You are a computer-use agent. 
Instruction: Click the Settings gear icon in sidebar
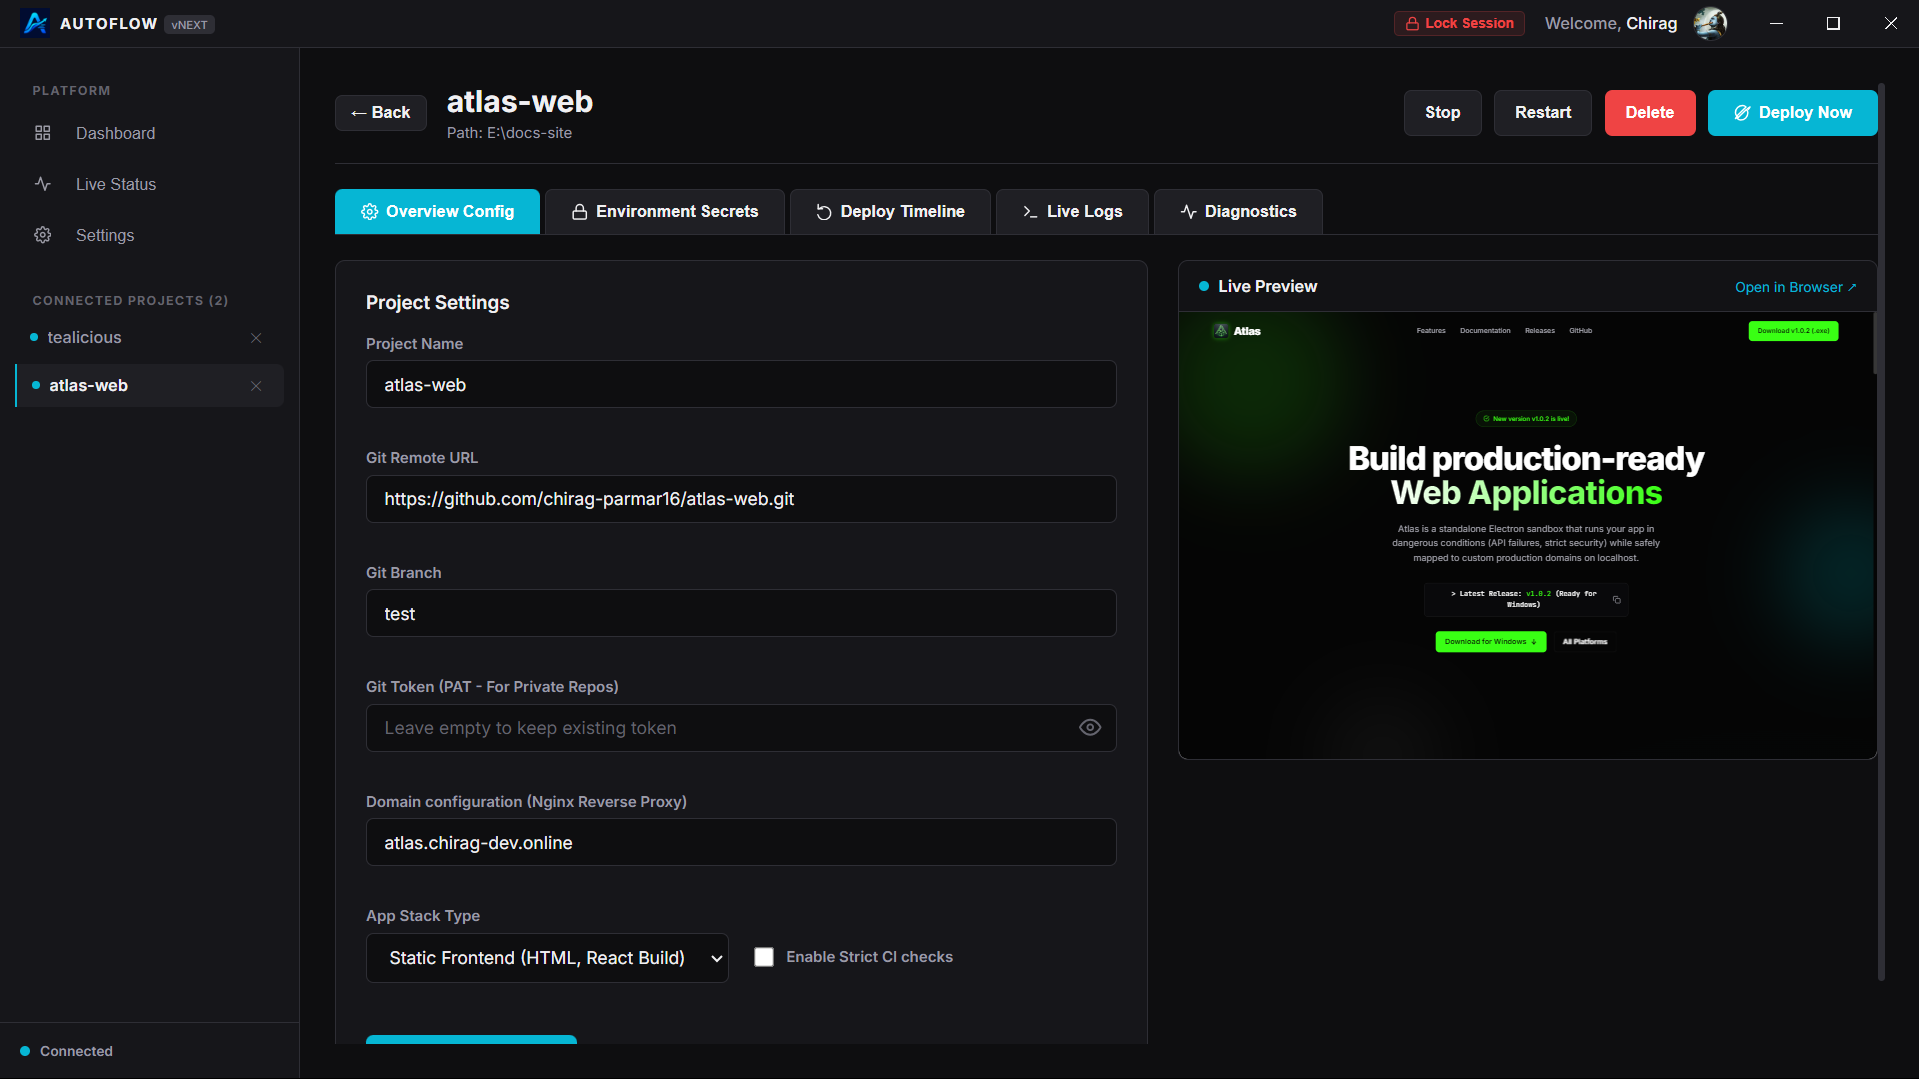tap(43, 235)
